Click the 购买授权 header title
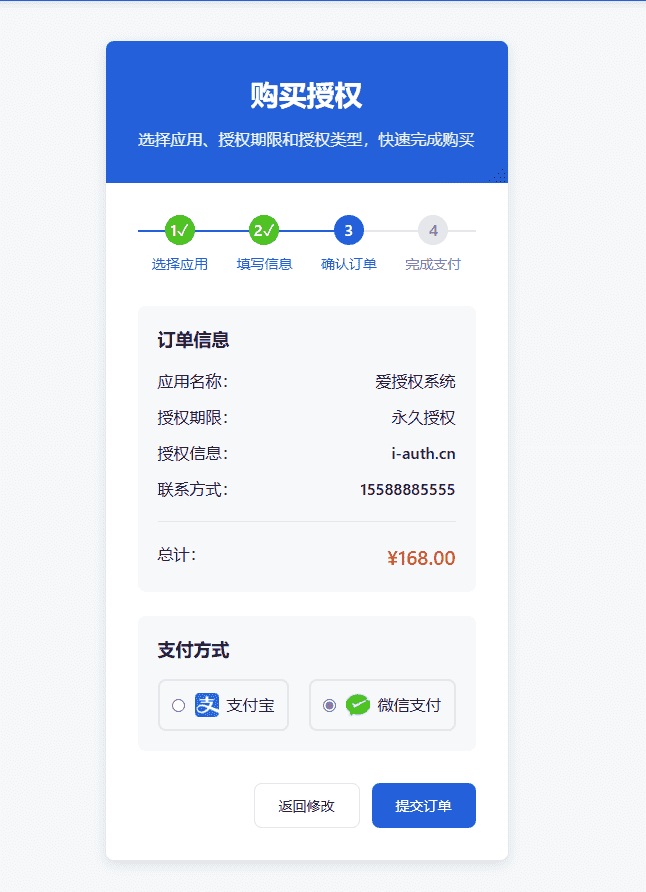Screen dimensions: 646x892 click(x=306, y=96)
